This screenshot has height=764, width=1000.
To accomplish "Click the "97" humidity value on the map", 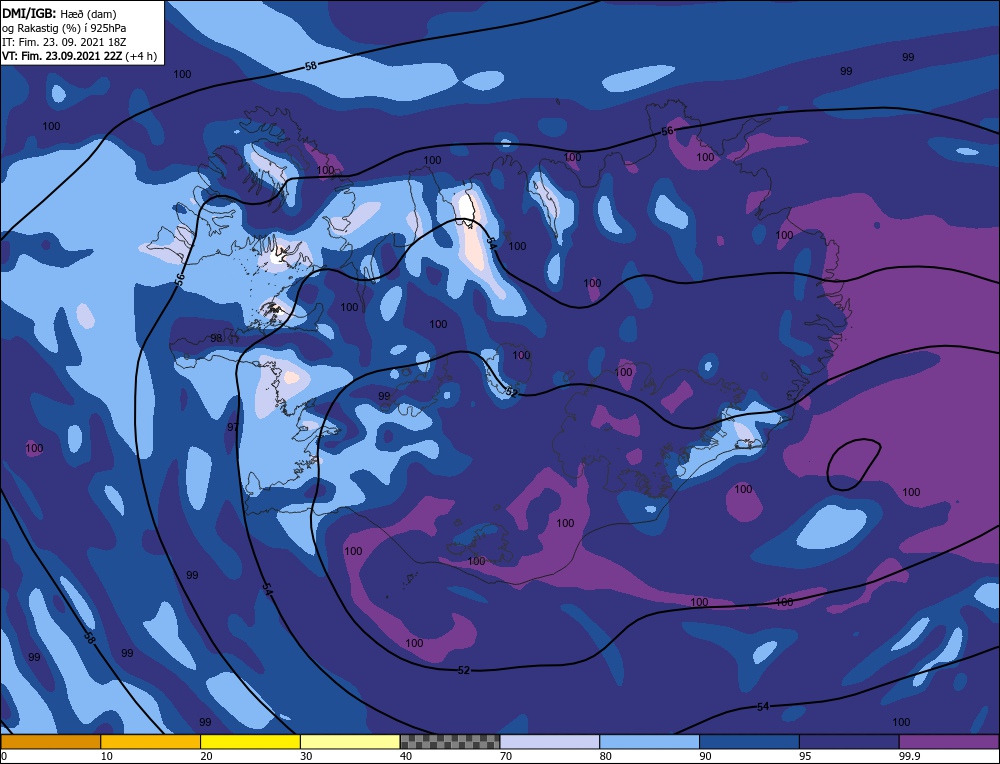I will coord(233,427).
